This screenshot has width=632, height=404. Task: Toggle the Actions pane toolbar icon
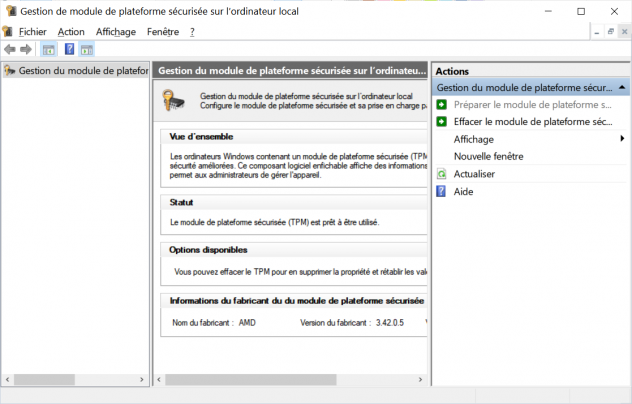click(x=89, y=49)
